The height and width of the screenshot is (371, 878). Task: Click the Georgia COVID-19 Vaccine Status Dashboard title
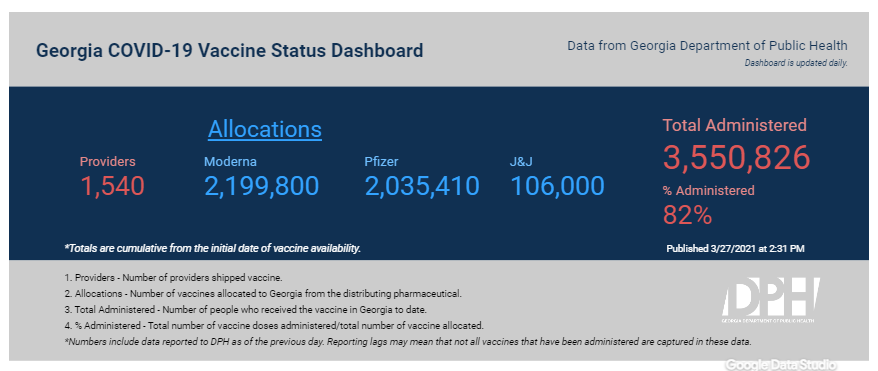click(x=230, y=51)
